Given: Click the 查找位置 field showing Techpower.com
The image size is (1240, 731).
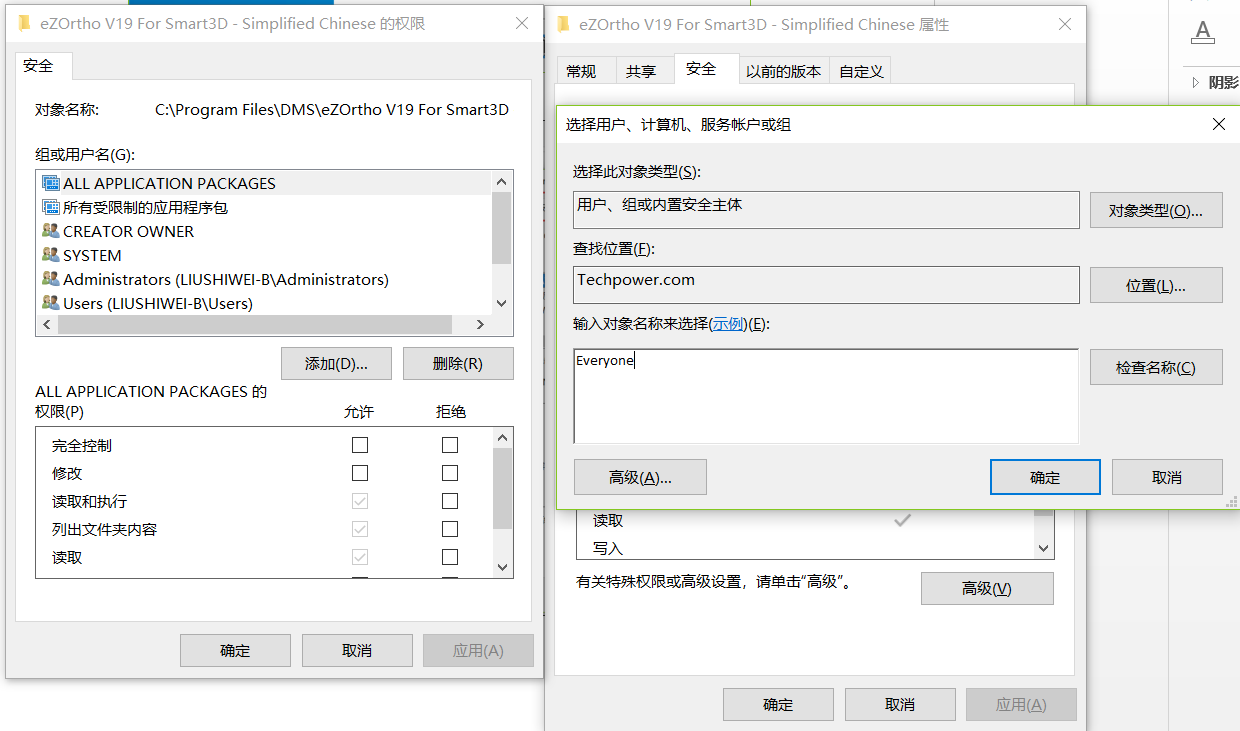Looking at the screenshot, I should tap(826, 284).
